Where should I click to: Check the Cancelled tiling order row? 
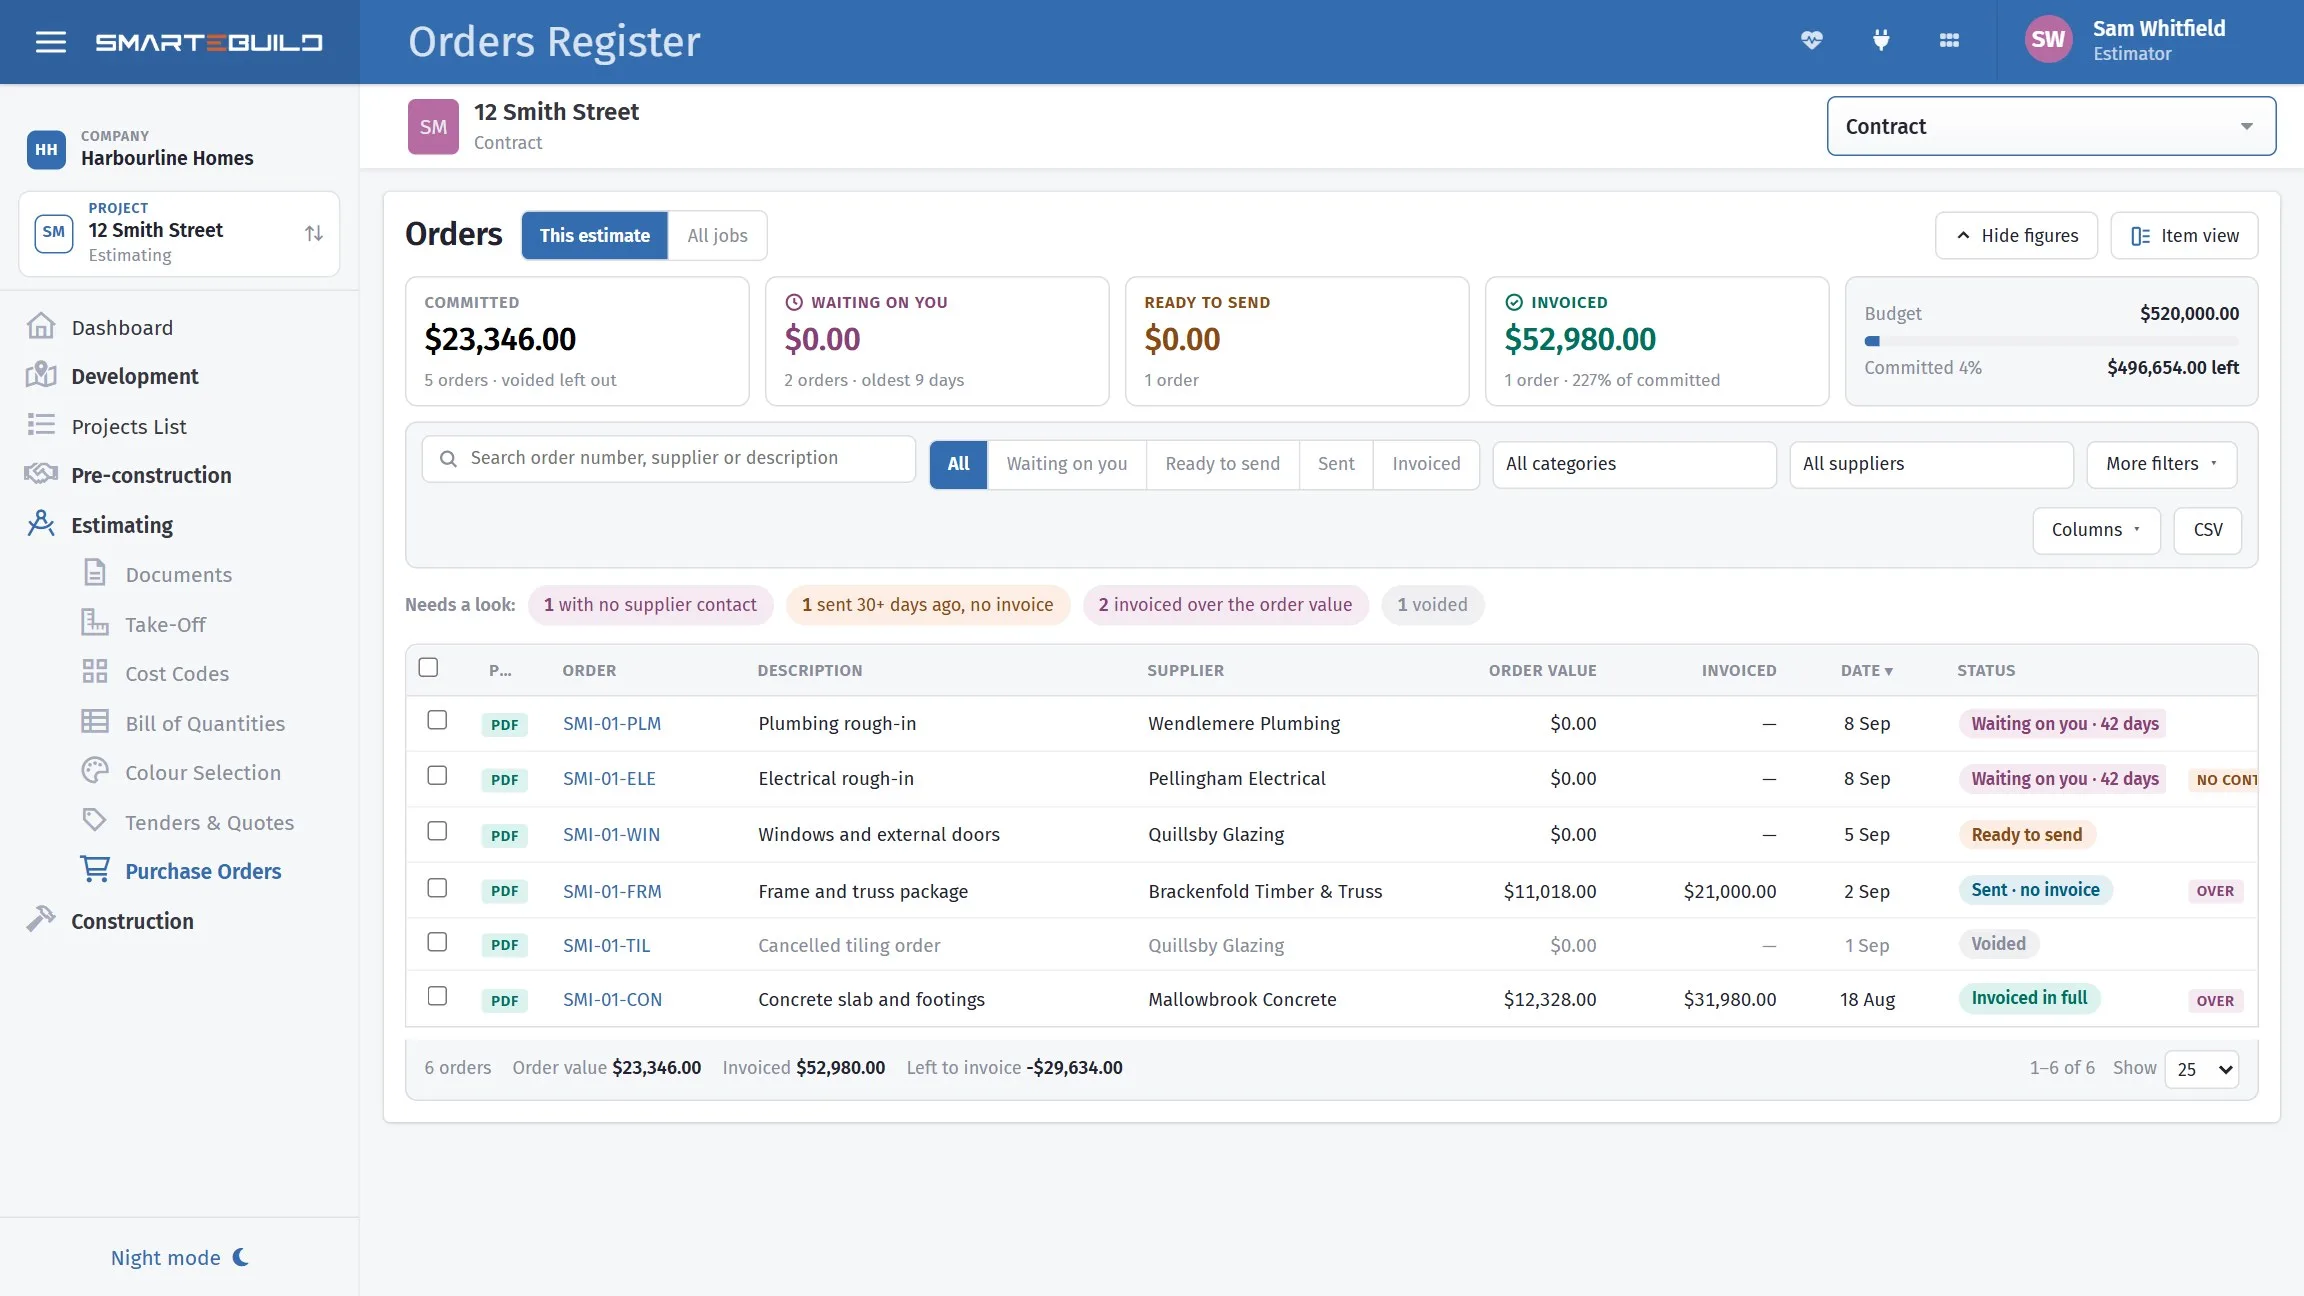[x=437, y=942]
